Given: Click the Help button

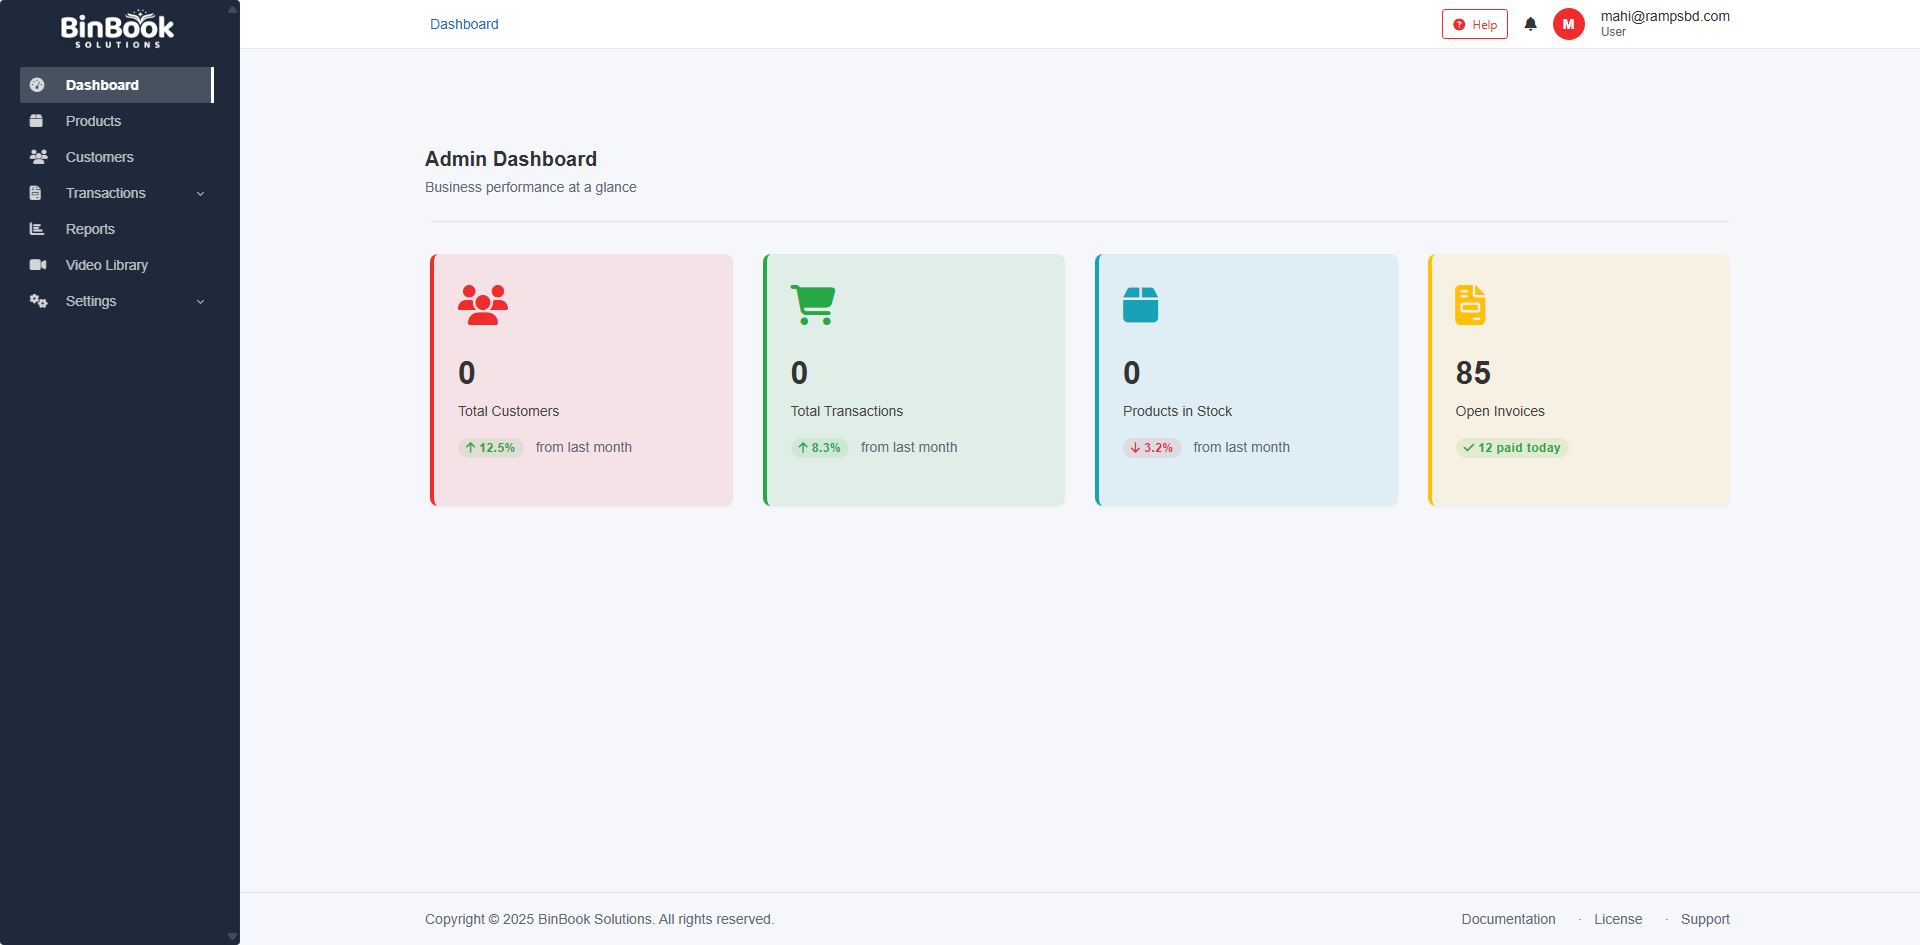Looking at the screenshot, I should click(x=1474, y=24).
